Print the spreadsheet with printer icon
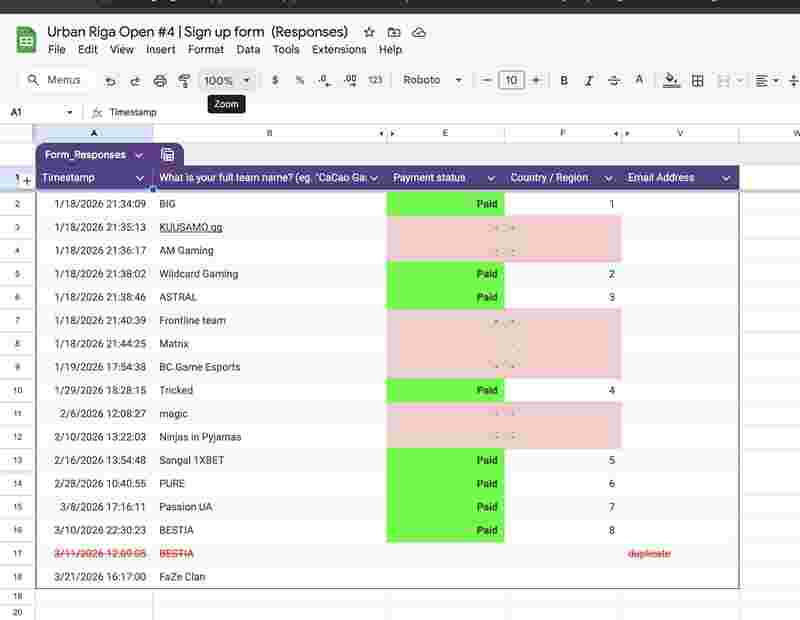The image size is (800, 620). [x=160, y=81]
